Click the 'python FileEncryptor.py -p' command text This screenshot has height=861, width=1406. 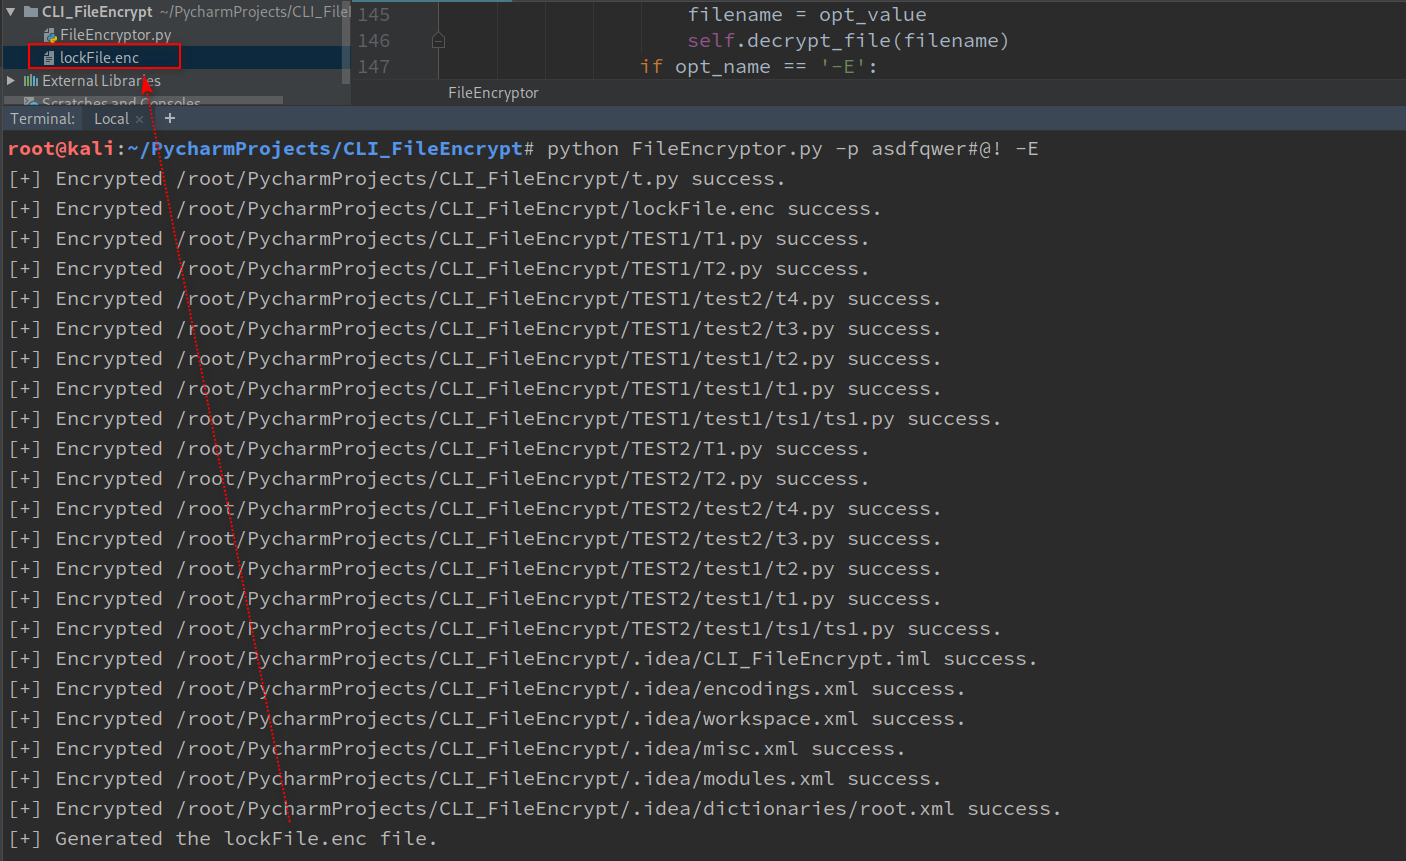pyautogui.click(x=703, y=149)
